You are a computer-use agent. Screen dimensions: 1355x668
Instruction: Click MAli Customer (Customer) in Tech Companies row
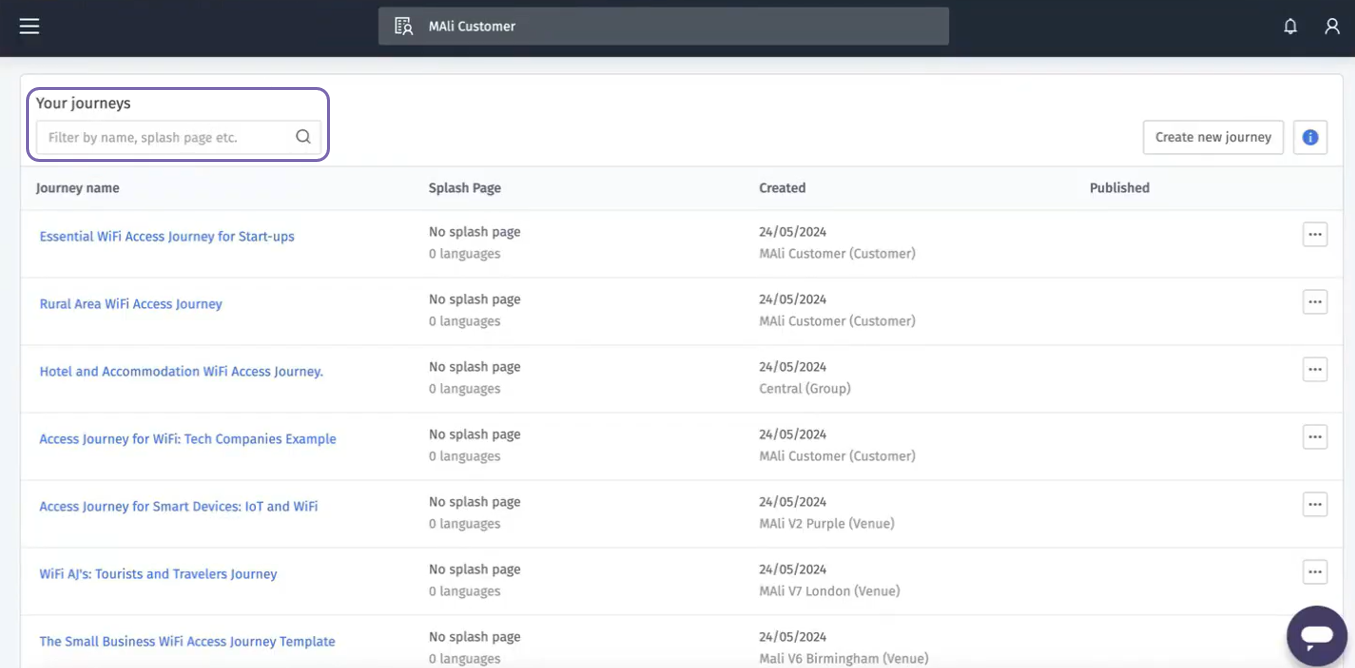tap(837, 456)
